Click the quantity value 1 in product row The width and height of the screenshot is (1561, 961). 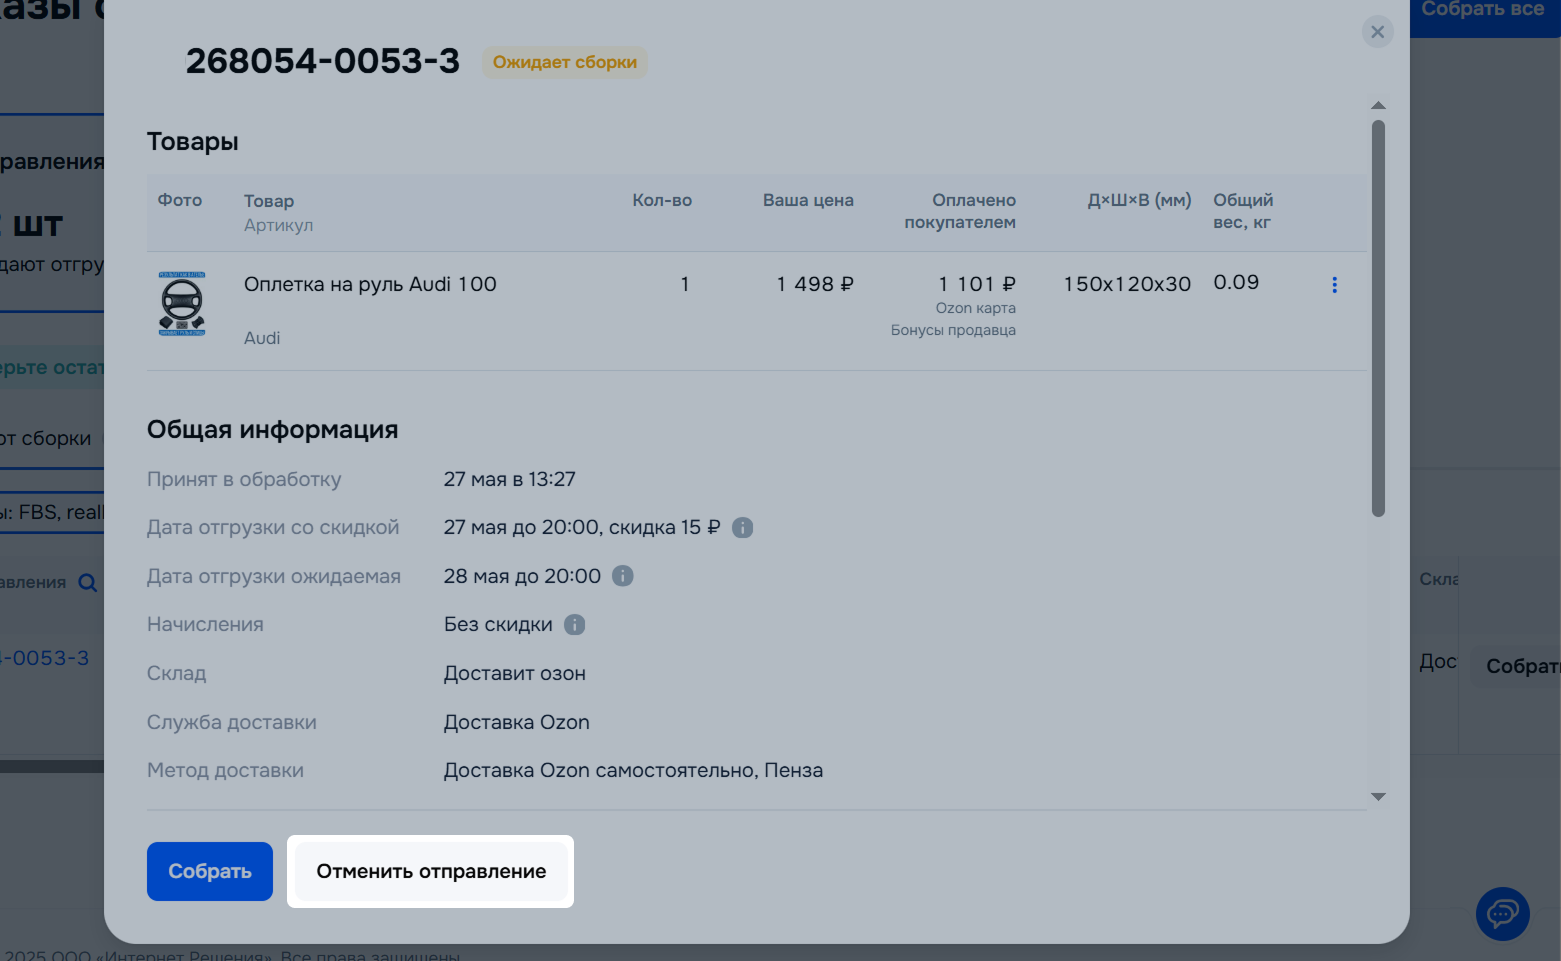(685, 284)
